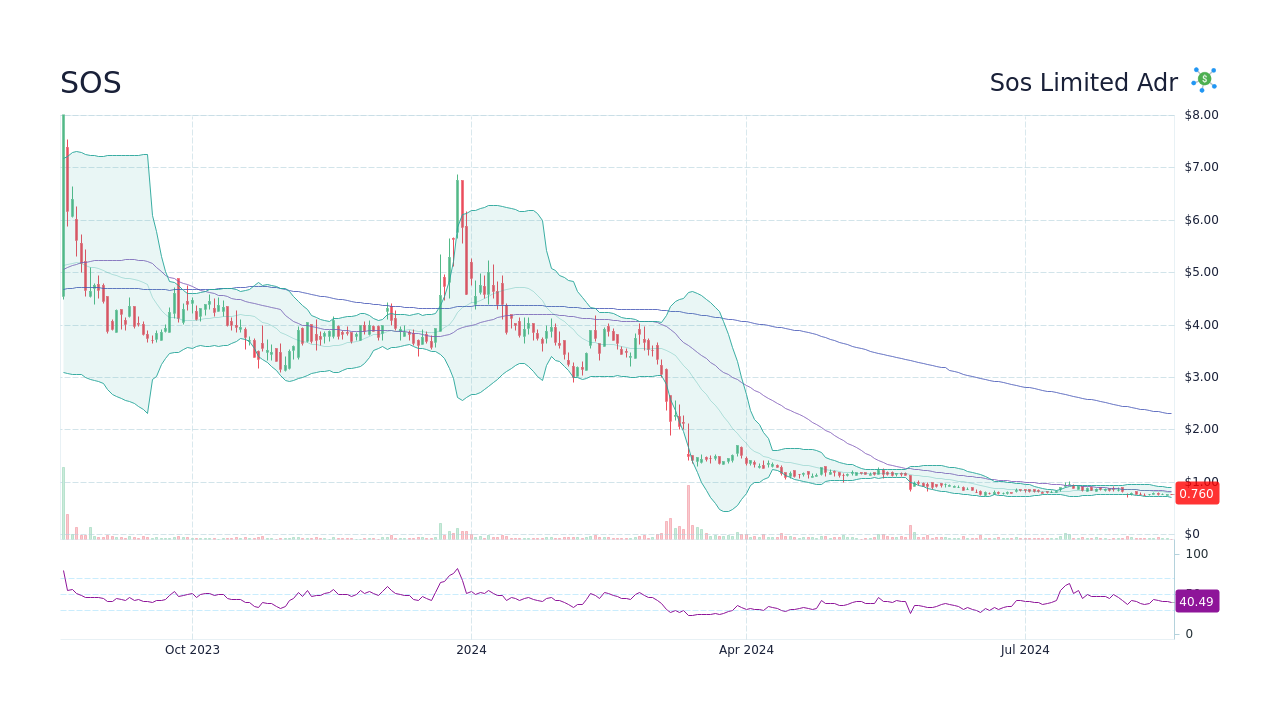Click the $5.00 price axis label
The width and height of the screenshot is (1280, 720).
(1201, 272)
